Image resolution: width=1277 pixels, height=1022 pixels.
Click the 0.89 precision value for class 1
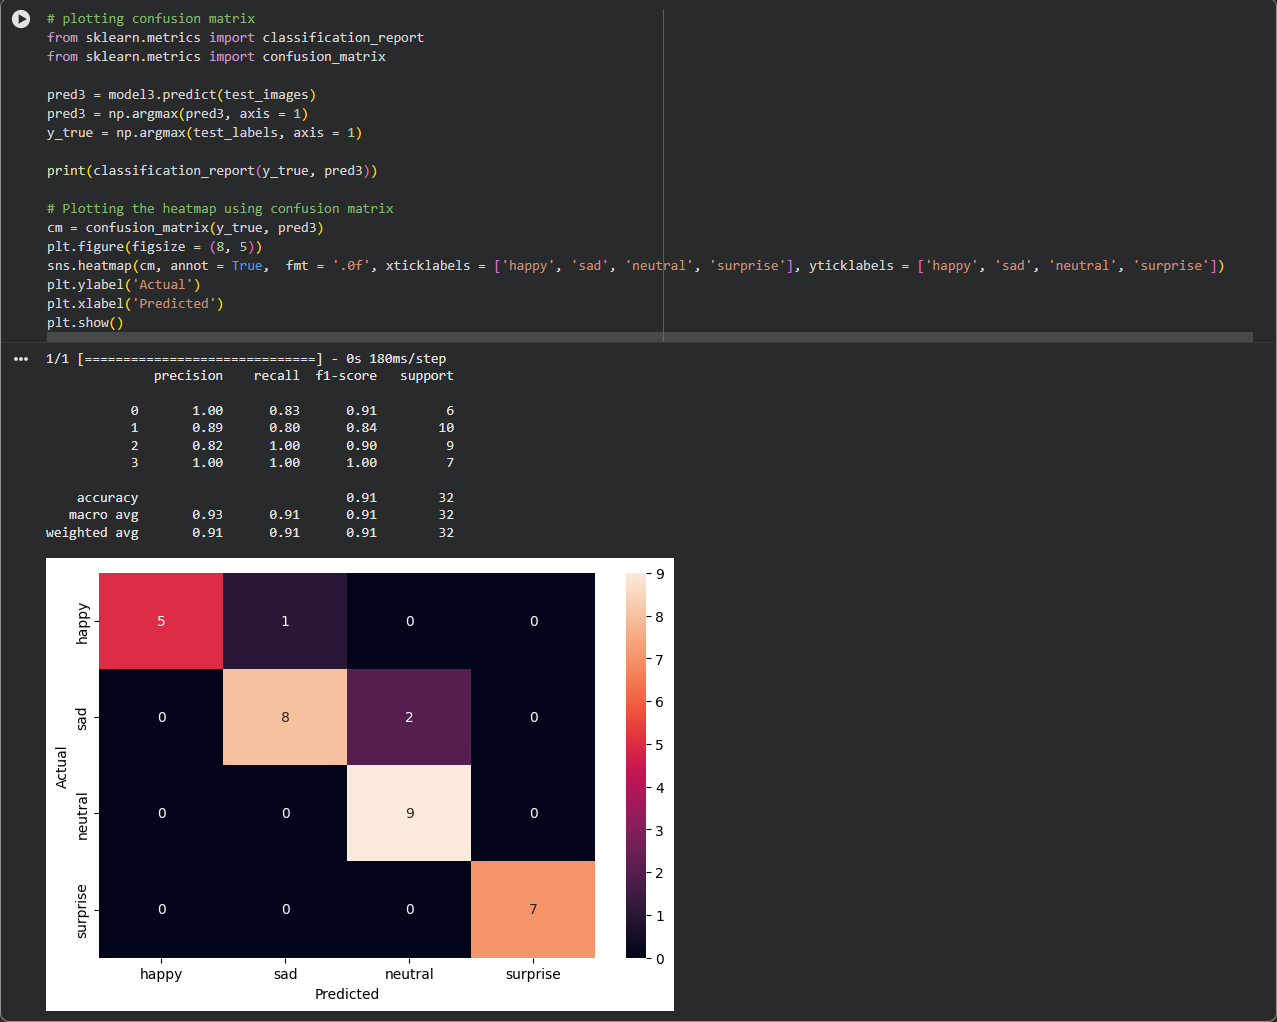(x=208, y=428)
